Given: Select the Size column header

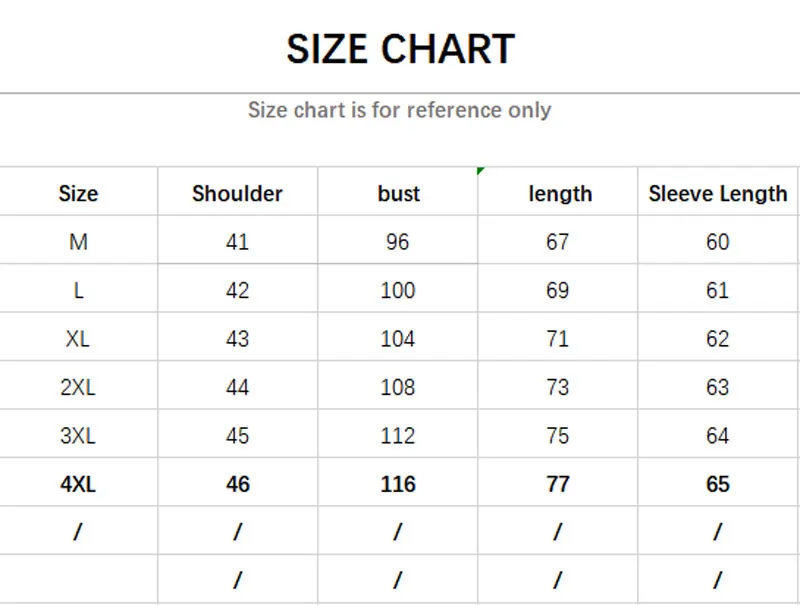Looking at the screenshot, I should pos(78,194).
